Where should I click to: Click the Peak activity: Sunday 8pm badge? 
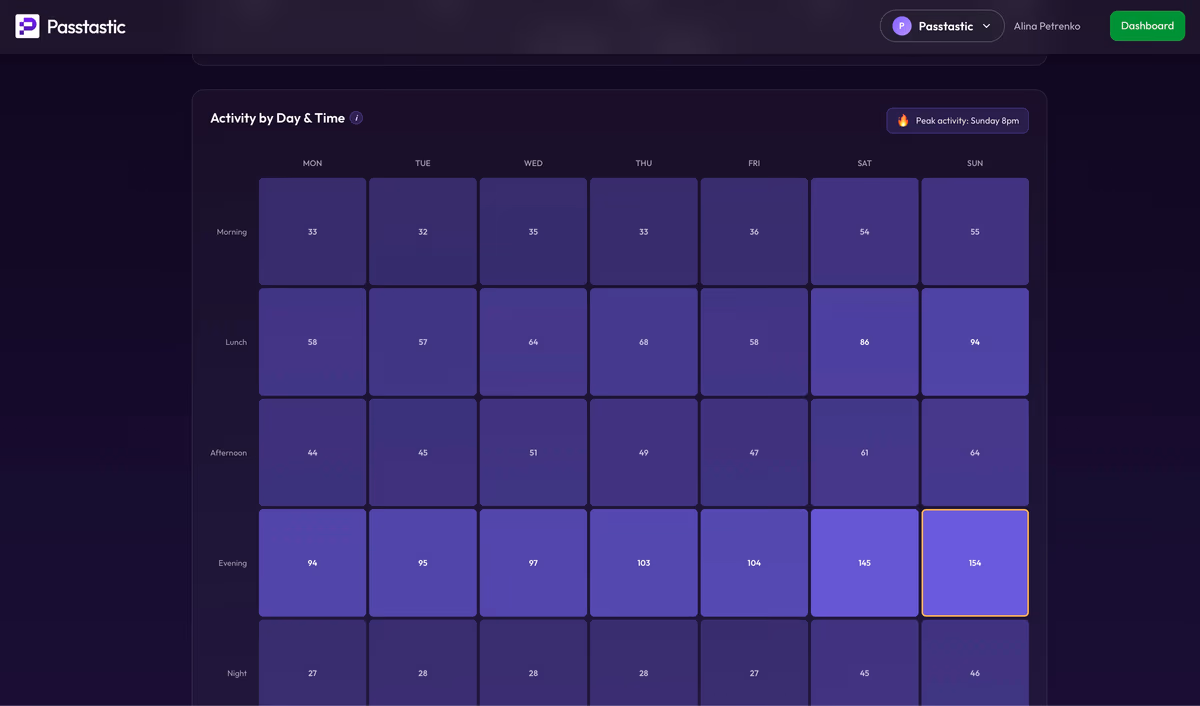pyautogui.click(x=957, y=121)
